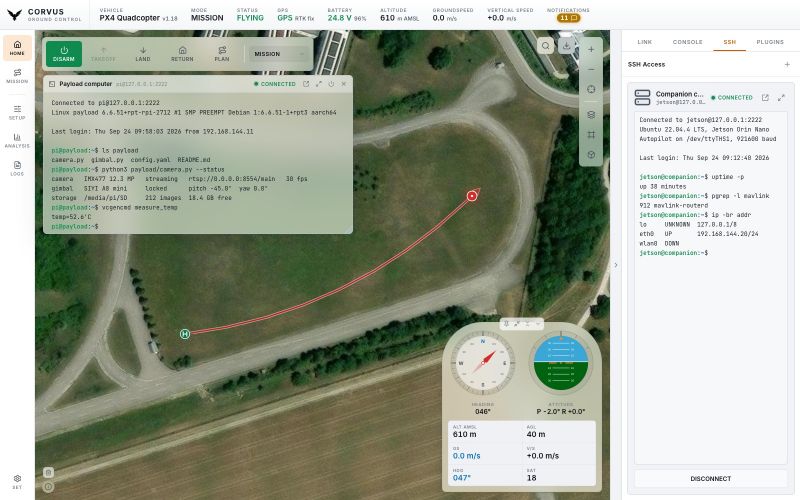This screenshot has width=800, height=500.
Task: Click altitude 610 m AMSL in header
Action: pyautogui.click(x=399, y=18)
